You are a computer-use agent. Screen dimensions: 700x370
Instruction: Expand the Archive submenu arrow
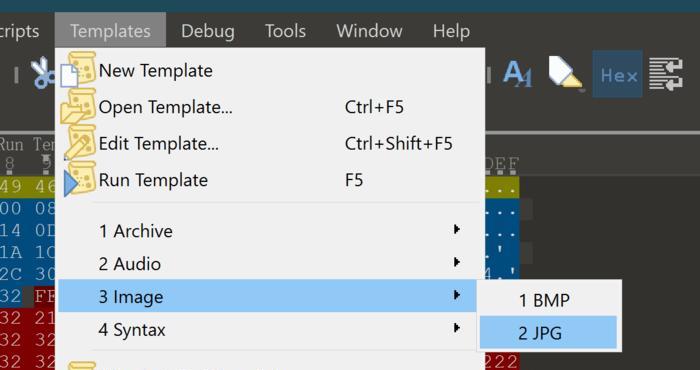(x=456, y=229)
